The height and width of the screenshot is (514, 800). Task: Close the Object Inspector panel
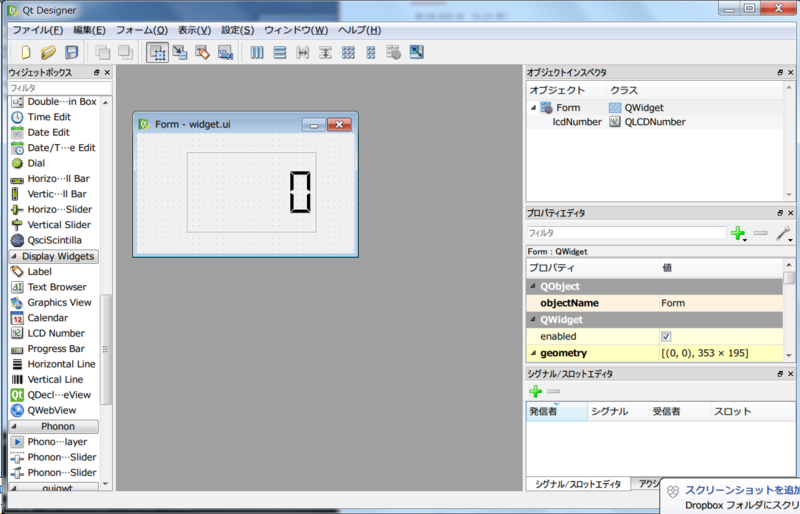click(x=790, y=72)
